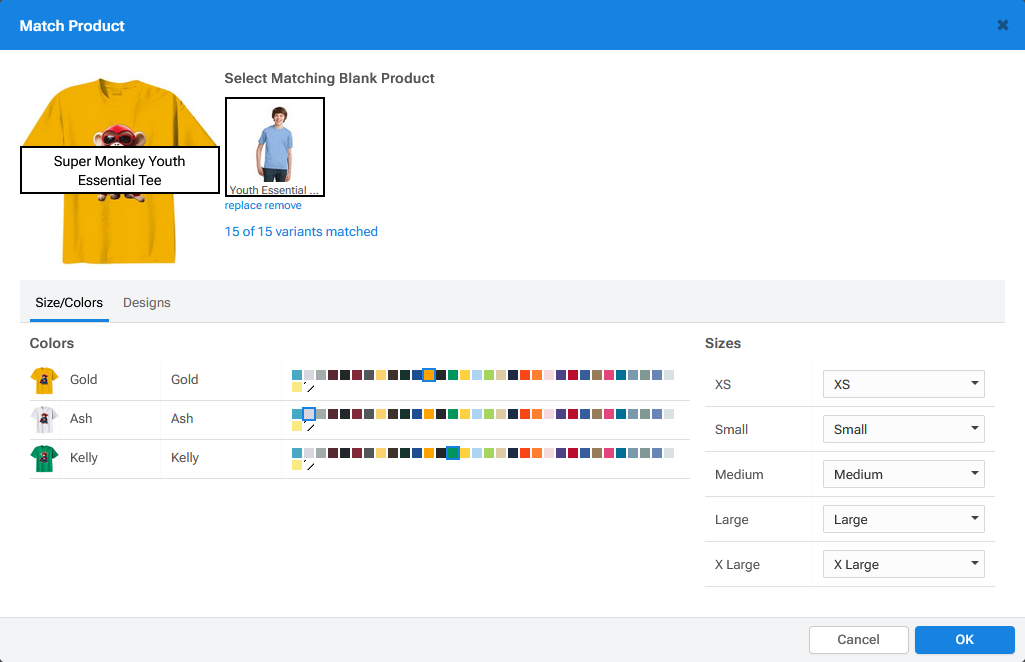
Task: Pick kelly green swatch in Gold row
Action: [x=453, y=375]
